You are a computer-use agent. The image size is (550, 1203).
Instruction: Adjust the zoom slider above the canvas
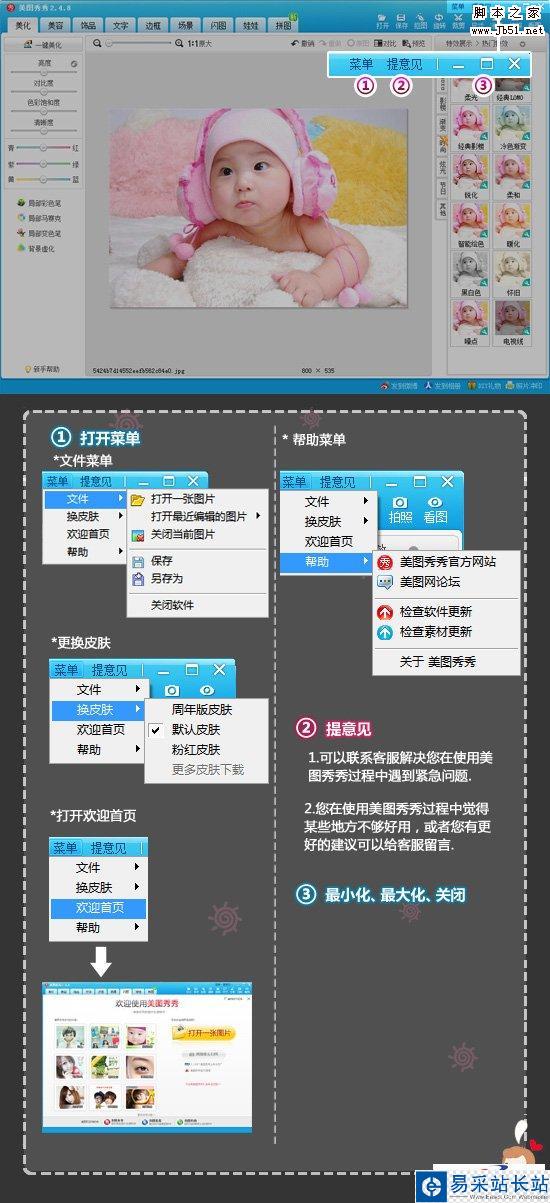(140, 44)
